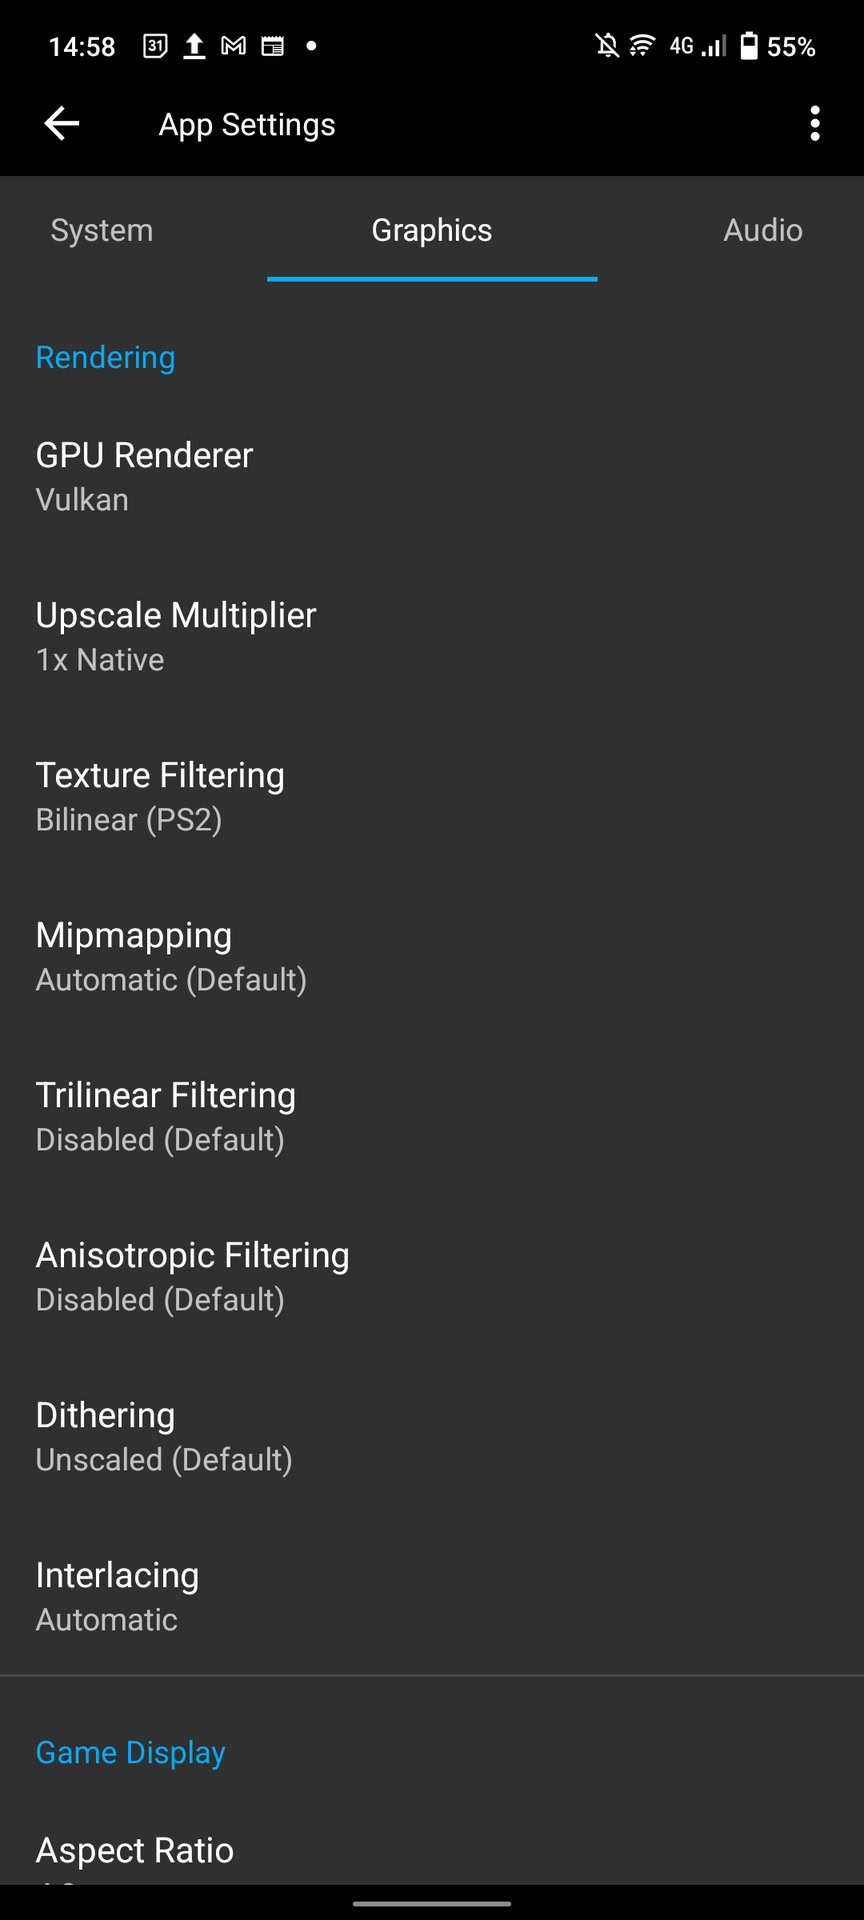864x1920 pixels.
Task: Tap the calendar icon in status bar
Action: [x=155, y=46]
